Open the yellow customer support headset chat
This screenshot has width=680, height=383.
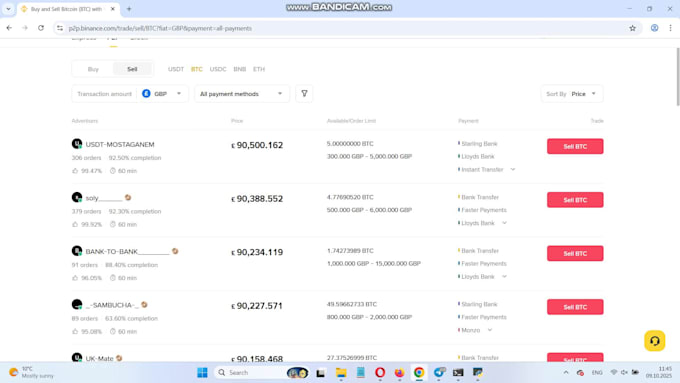pos(654,341)
